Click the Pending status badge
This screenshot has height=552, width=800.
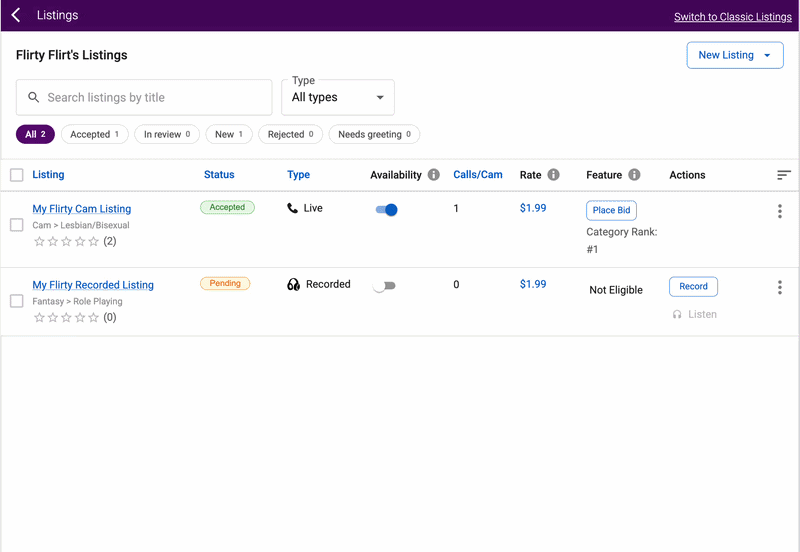(x=225, y=283)
